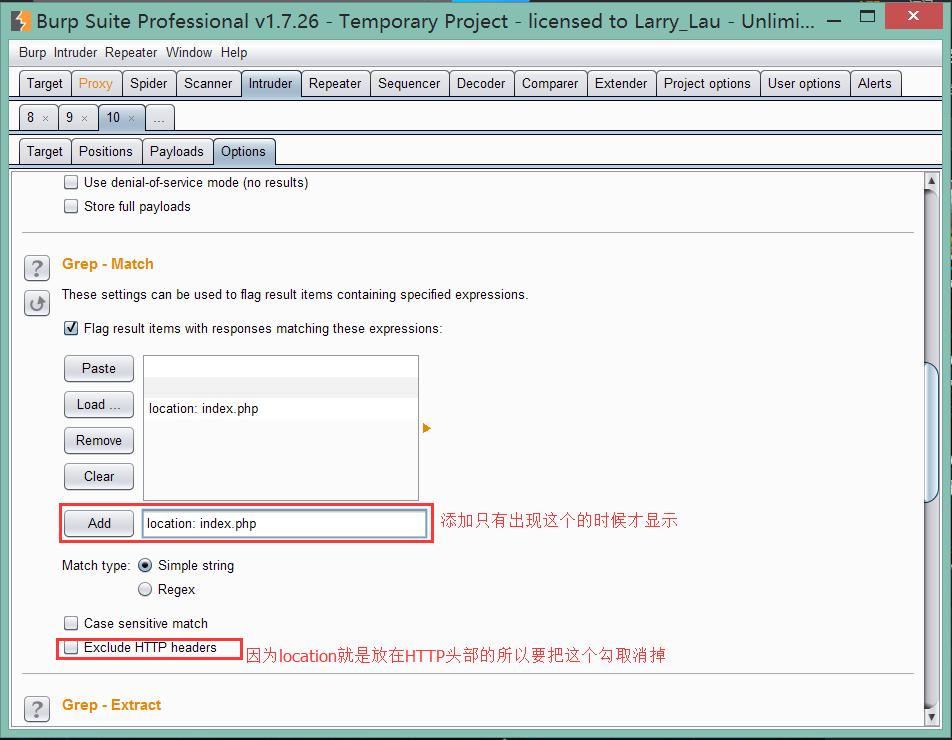Screen dimensions: 952x740
Task: Open Grep - Match help question icon
Action: (x=37, y=268)
